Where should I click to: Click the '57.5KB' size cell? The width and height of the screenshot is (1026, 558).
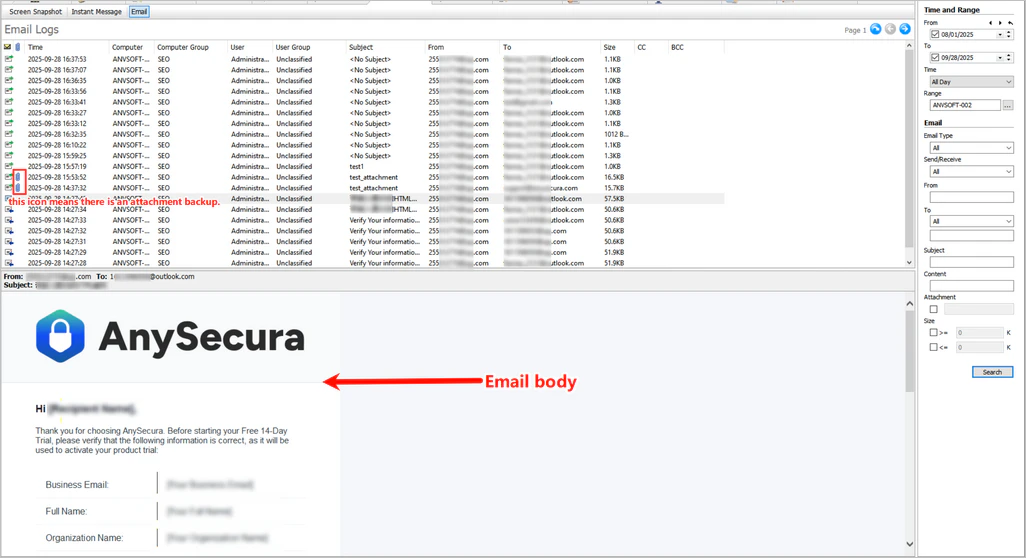point(614,199)
